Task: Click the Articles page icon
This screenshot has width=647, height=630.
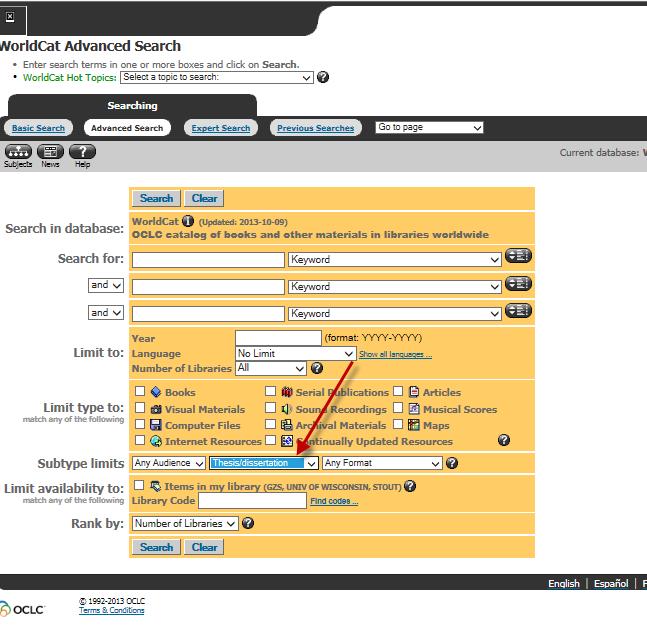Action: click(414, 392)
